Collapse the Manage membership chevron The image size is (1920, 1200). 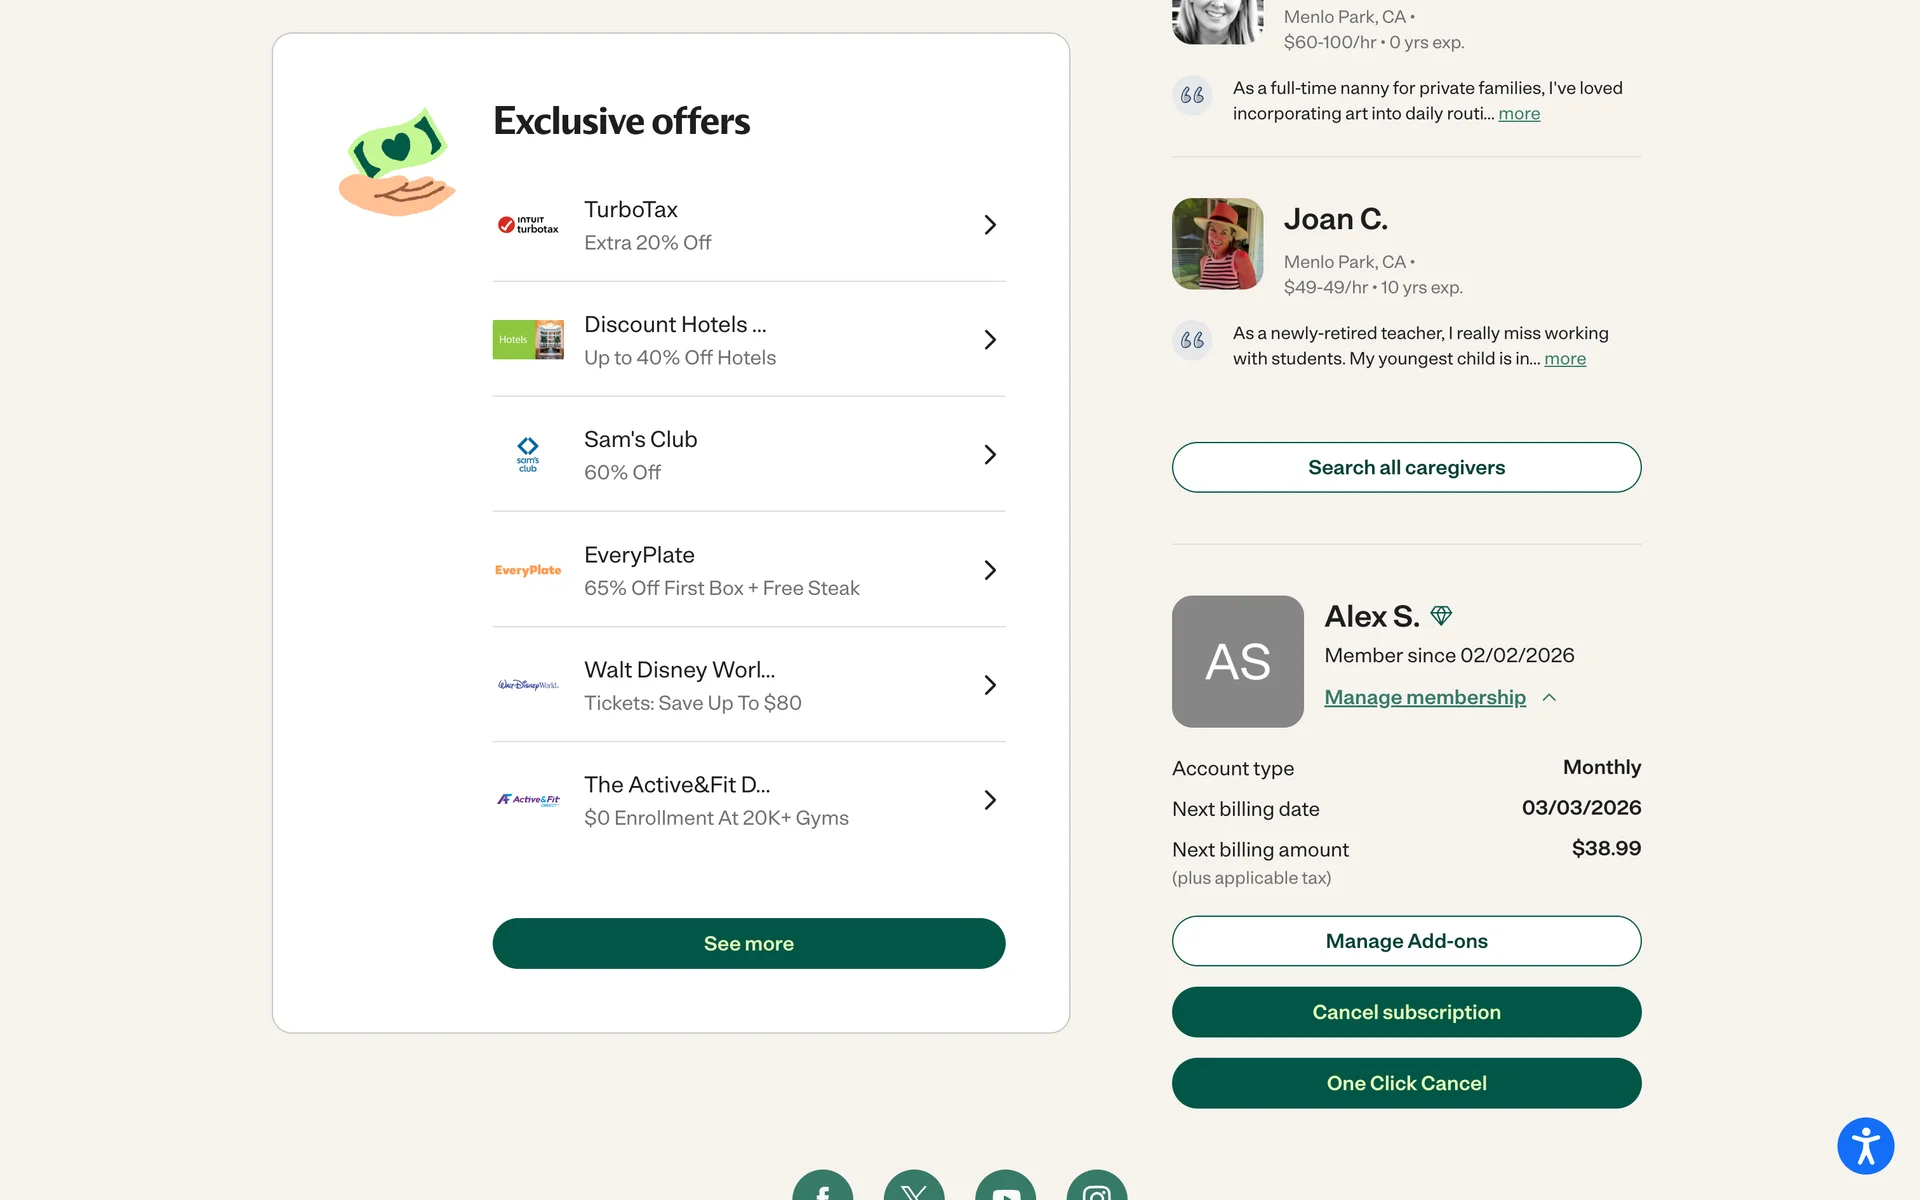coord(1549,698)
